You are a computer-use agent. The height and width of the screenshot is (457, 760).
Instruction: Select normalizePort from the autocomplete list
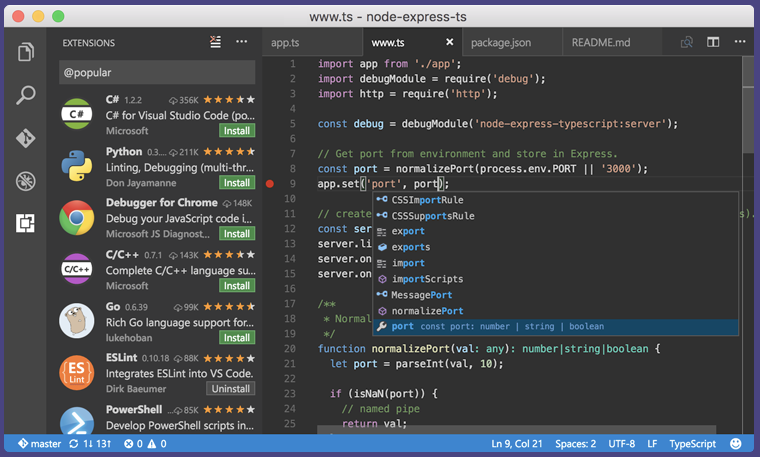(426, 311)
